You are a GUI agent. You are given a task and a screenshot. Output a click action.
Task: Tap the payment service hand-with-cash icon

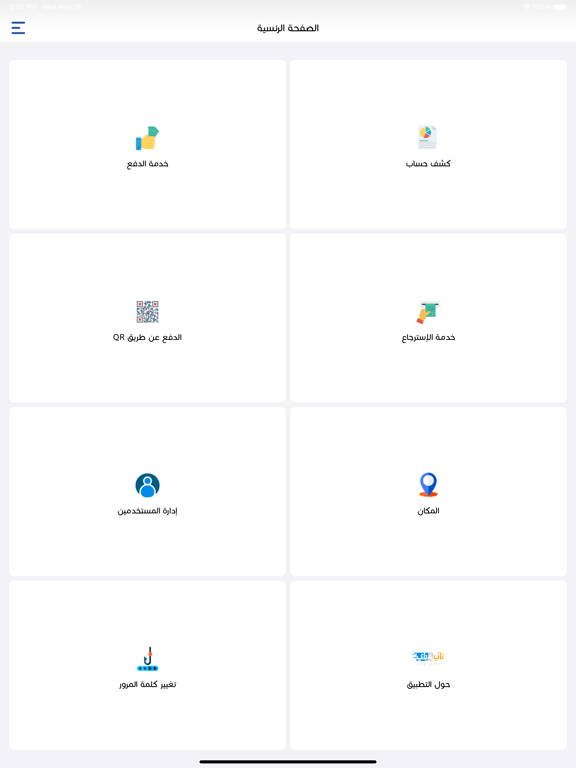tap(147, 138)
